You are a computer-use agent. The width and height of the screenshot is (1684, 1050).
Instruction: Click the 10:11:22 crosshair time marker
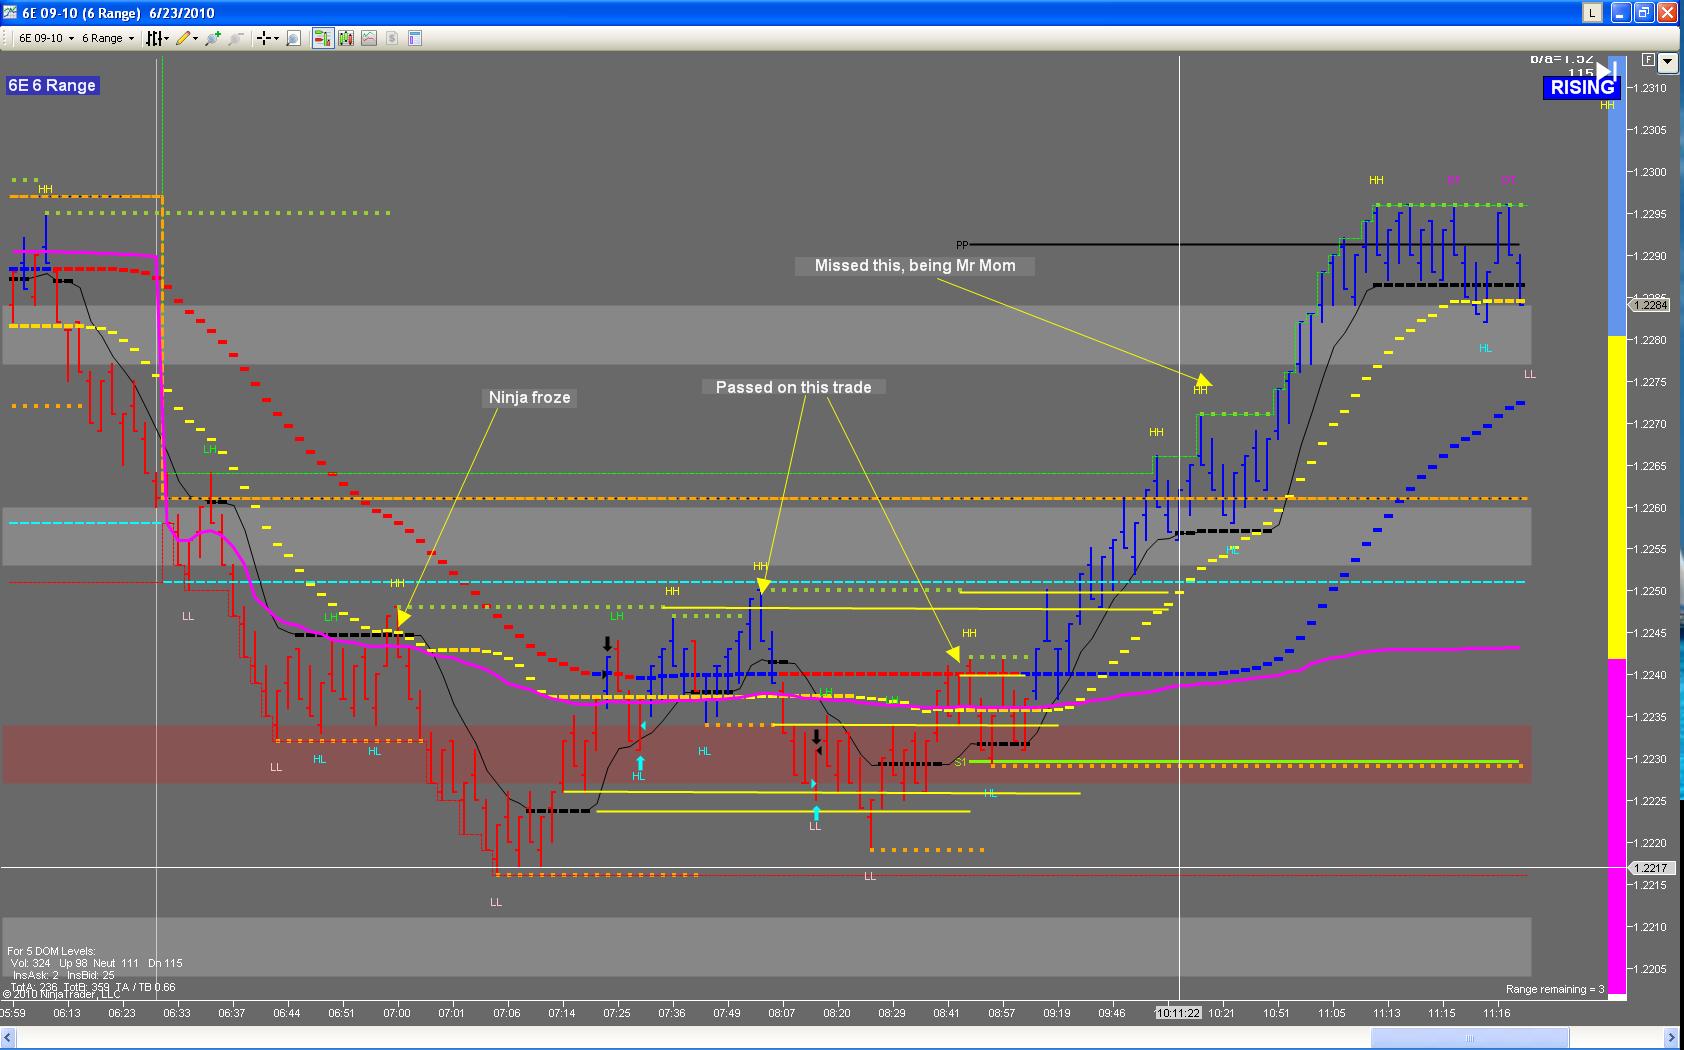(1177, 1013)
